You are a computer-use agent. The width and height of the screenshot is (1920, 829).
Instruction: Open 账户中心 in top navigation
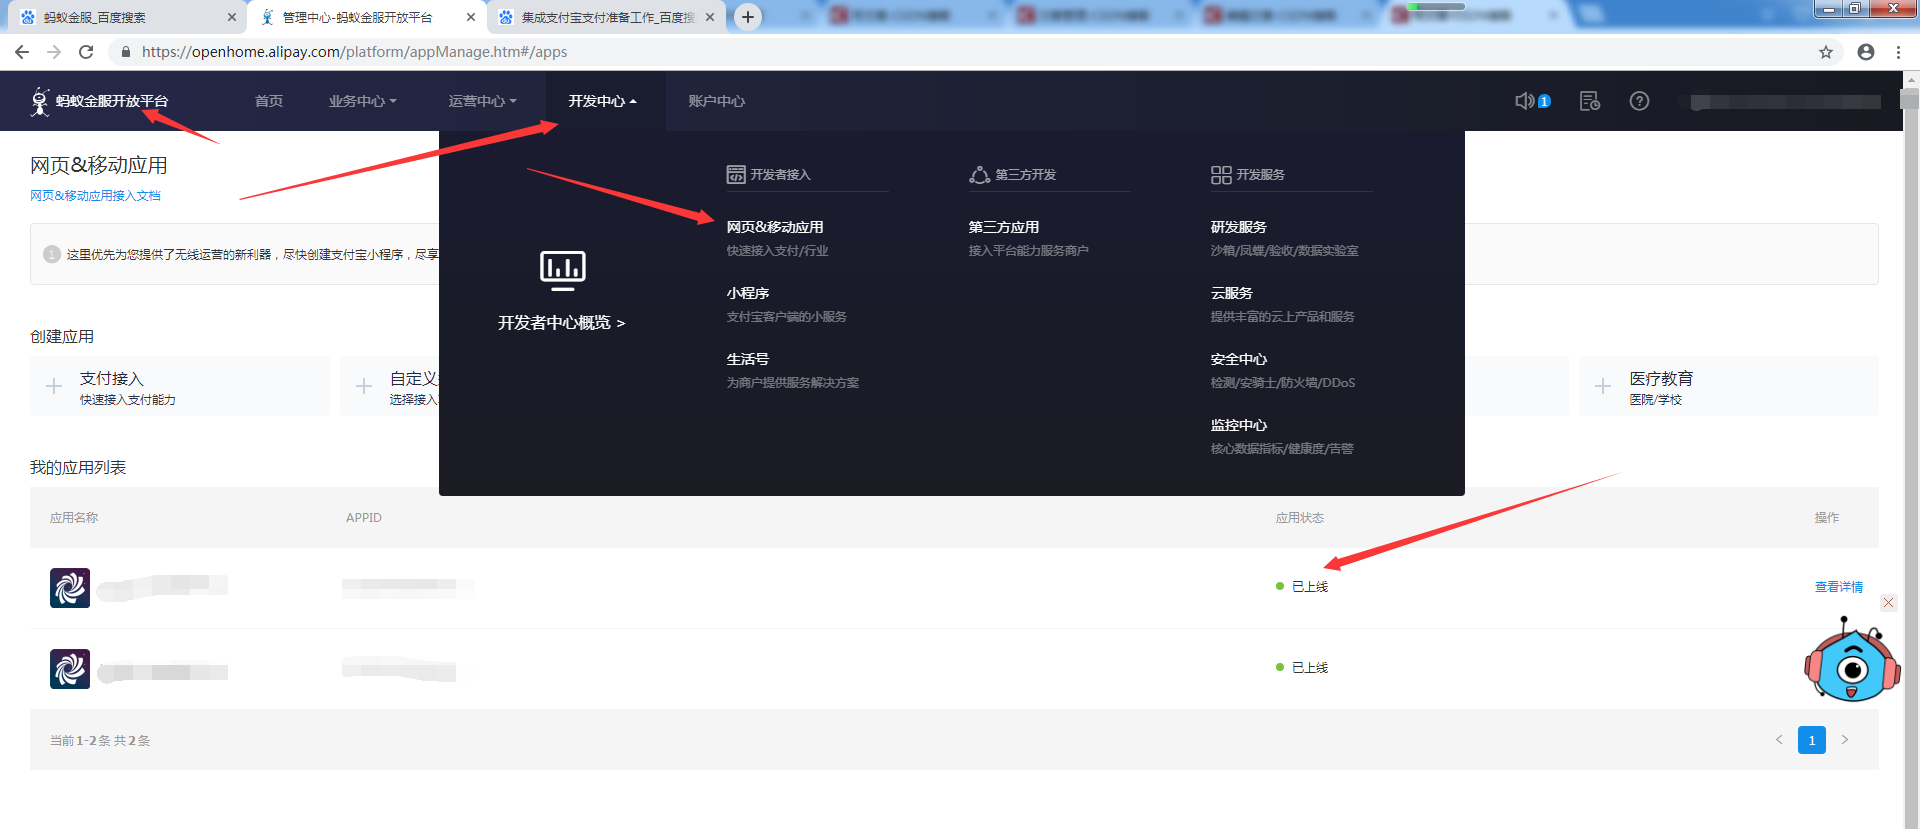[x=717, y=101]
